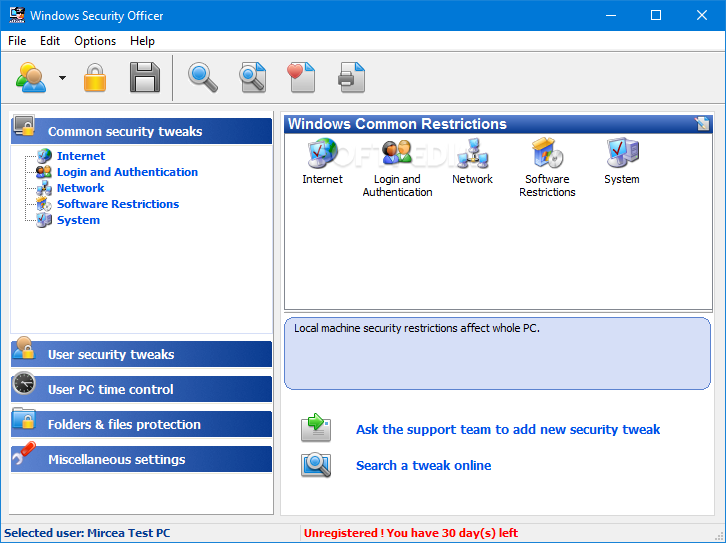The image size is (726, 543).
Task: Click the Software Restrictions icon in tree
Action: [44, 204]
